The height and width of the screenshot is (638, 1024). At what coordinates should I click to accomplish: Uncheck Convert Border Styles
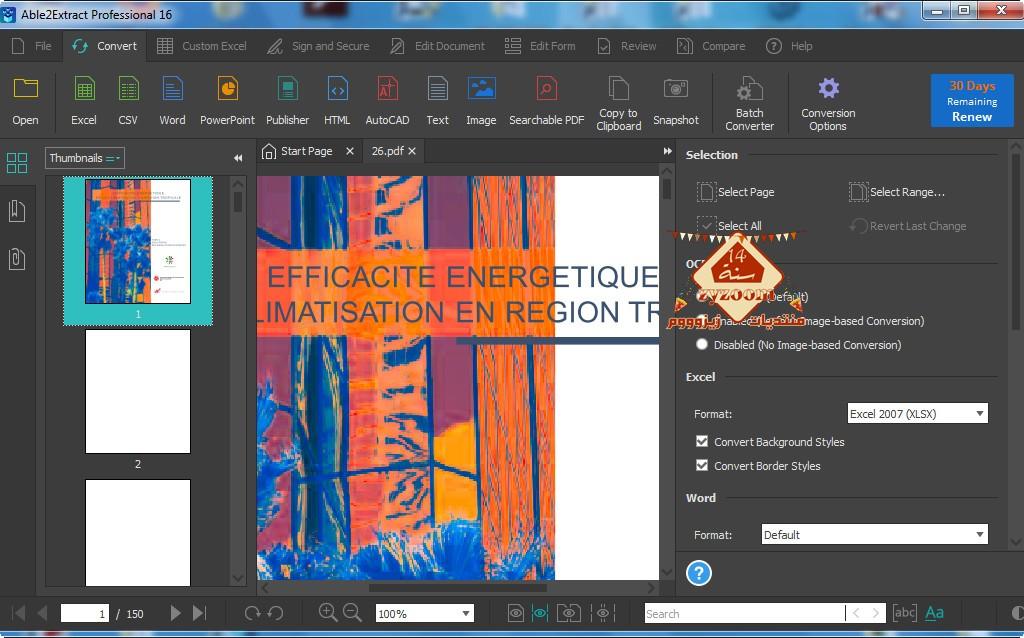point(702,466)
